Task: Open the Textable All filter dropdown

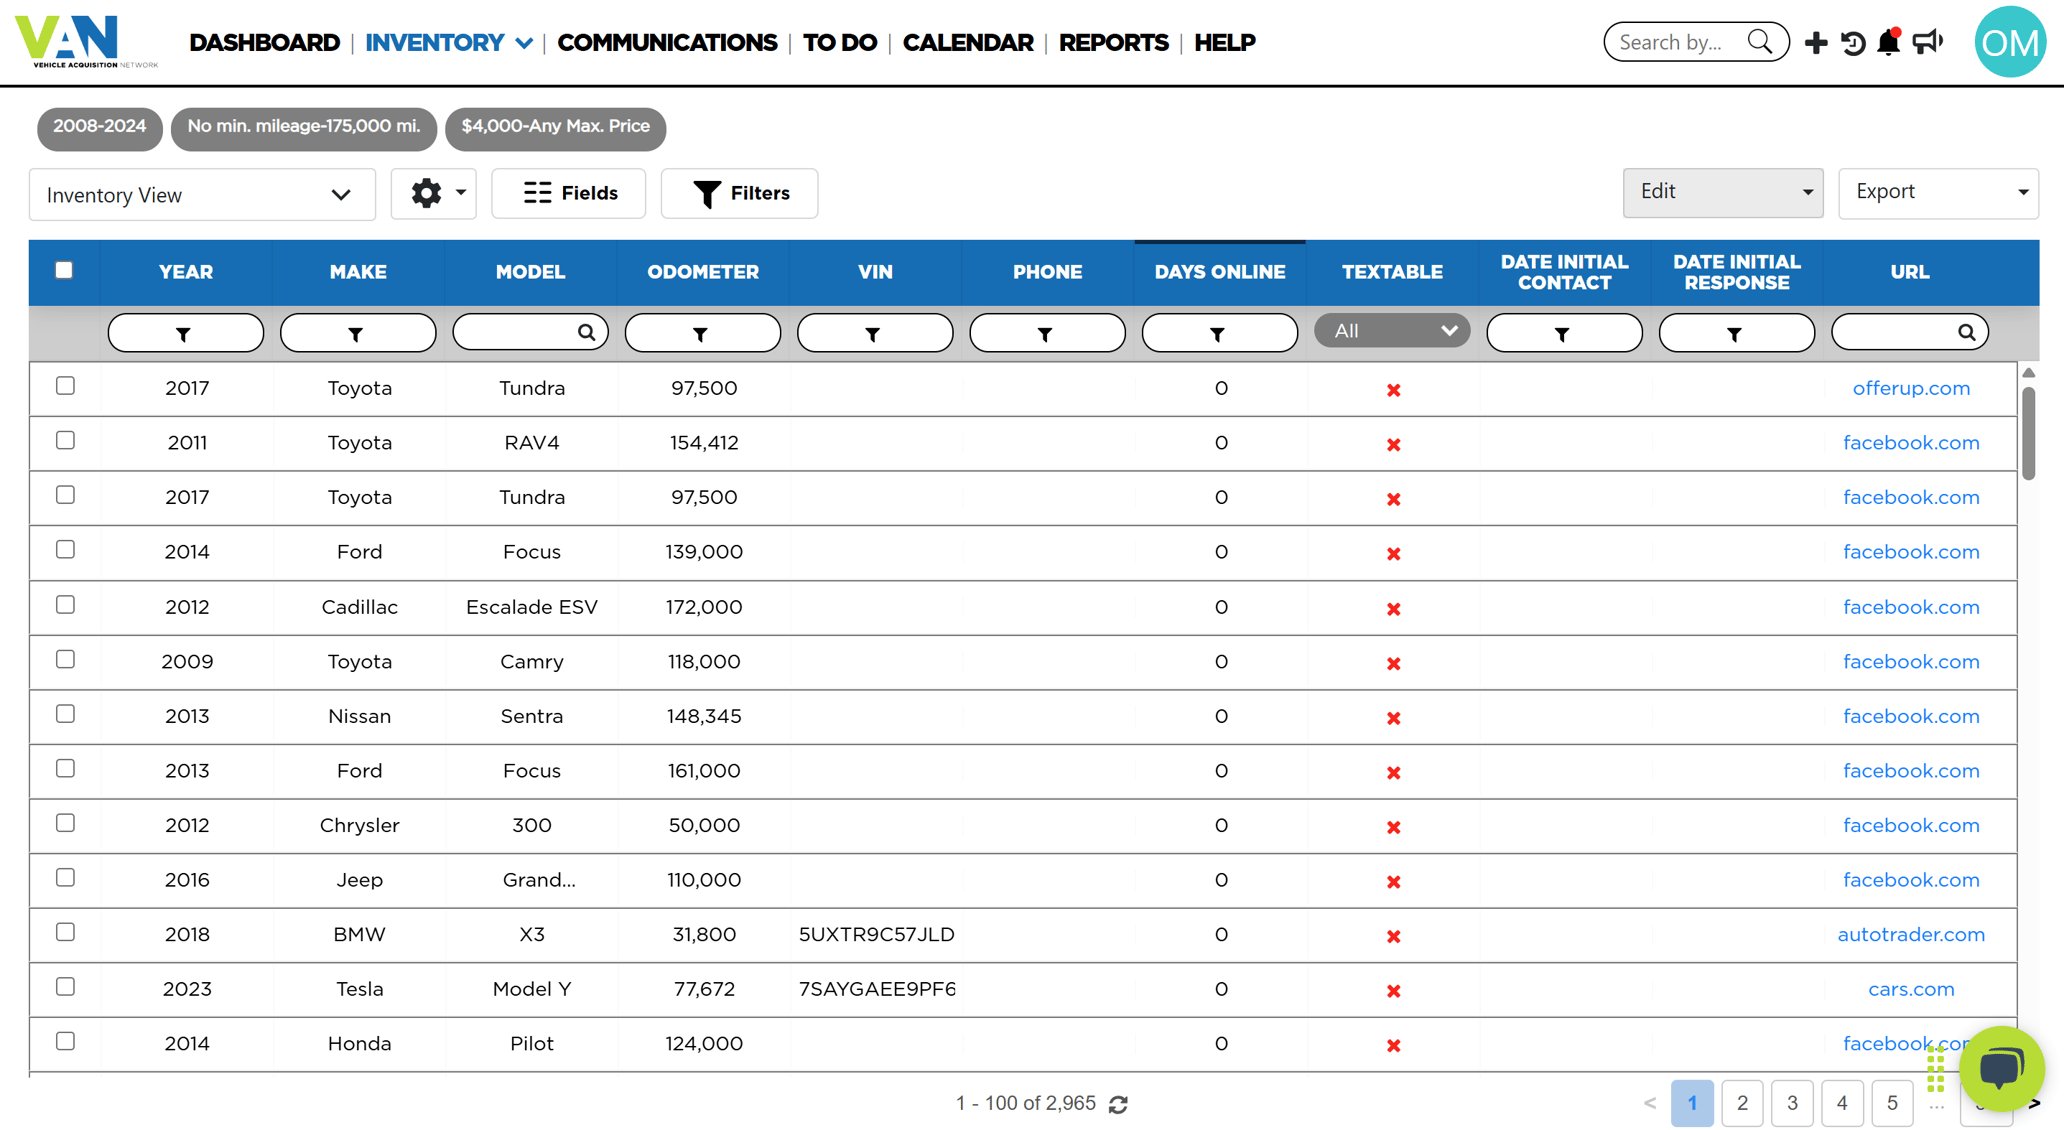Action: pyautogui.click(x=1392, y=331)
